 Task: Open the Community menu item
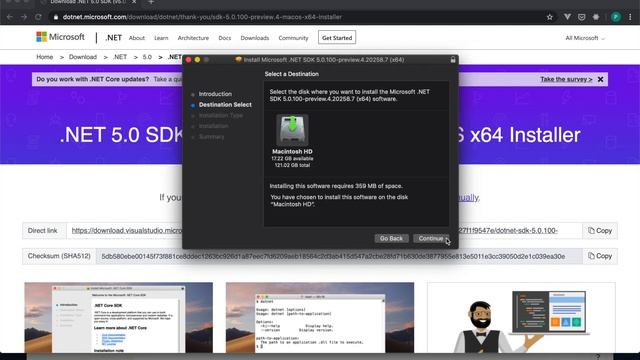(293, 38)
